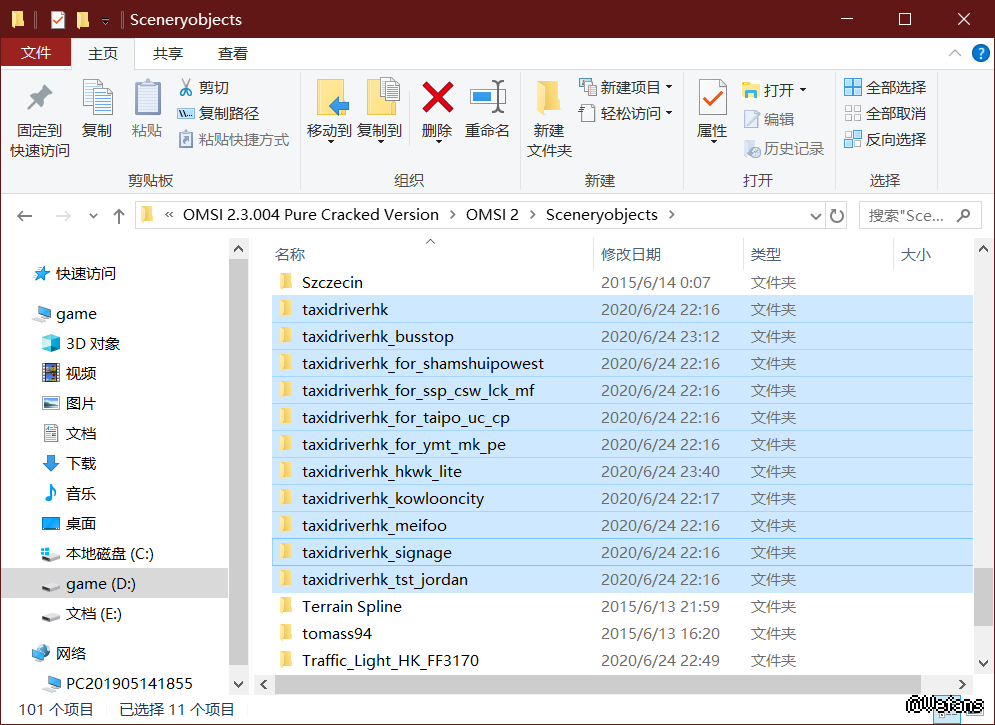Click the Rename (重命名) ribbon icon
Viewport: 995px width, 725px height.
point(487,99)
